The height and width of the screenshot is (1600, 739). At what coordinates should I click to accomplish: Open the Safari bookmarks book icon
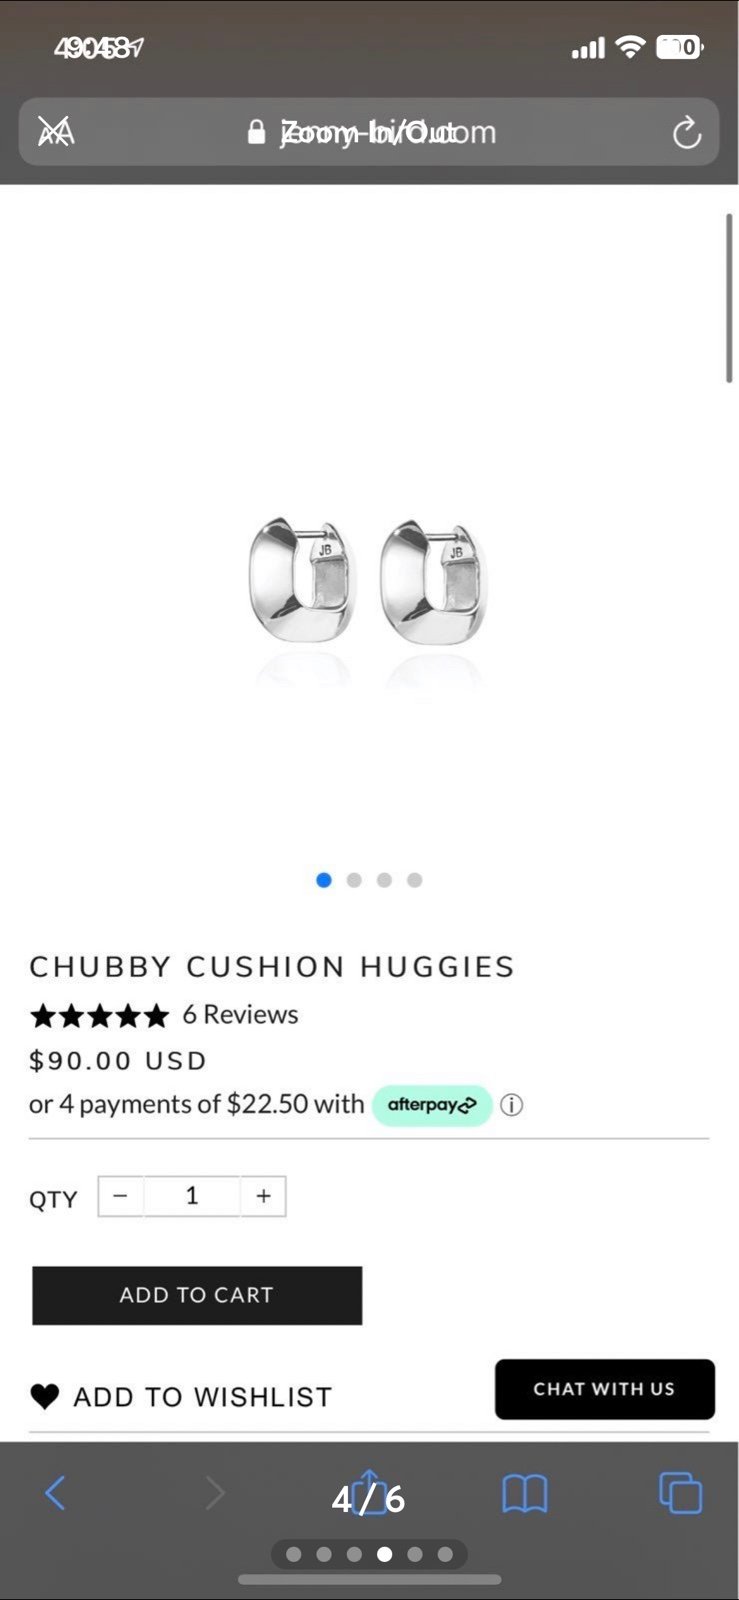coord(524,1494)
